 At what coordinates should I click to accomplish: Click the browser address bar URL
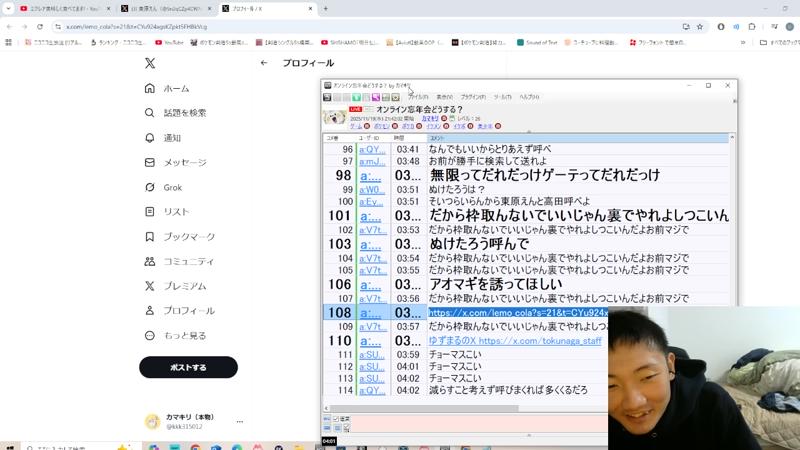[x=137, y=27]
